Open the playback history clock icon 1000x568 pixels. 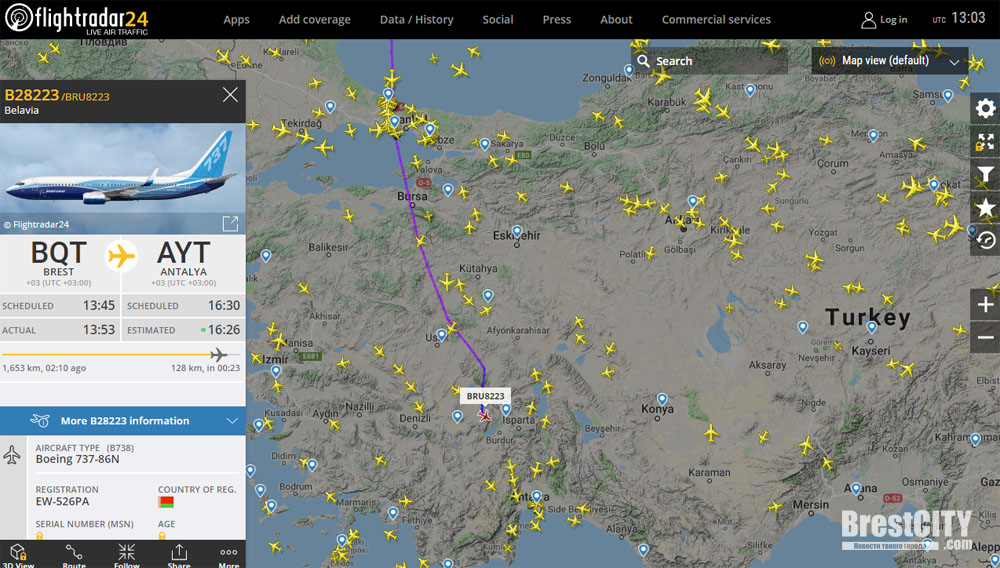pyautogui.click(x=985, y=240)
